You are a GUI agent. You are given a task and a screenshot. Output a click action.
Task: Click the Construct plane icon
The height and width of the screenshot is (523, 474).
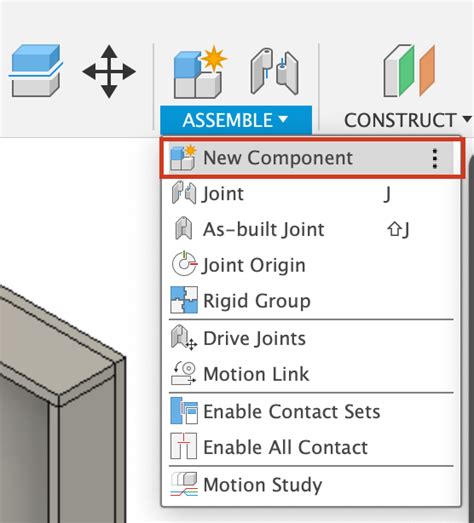click(410, 71)
